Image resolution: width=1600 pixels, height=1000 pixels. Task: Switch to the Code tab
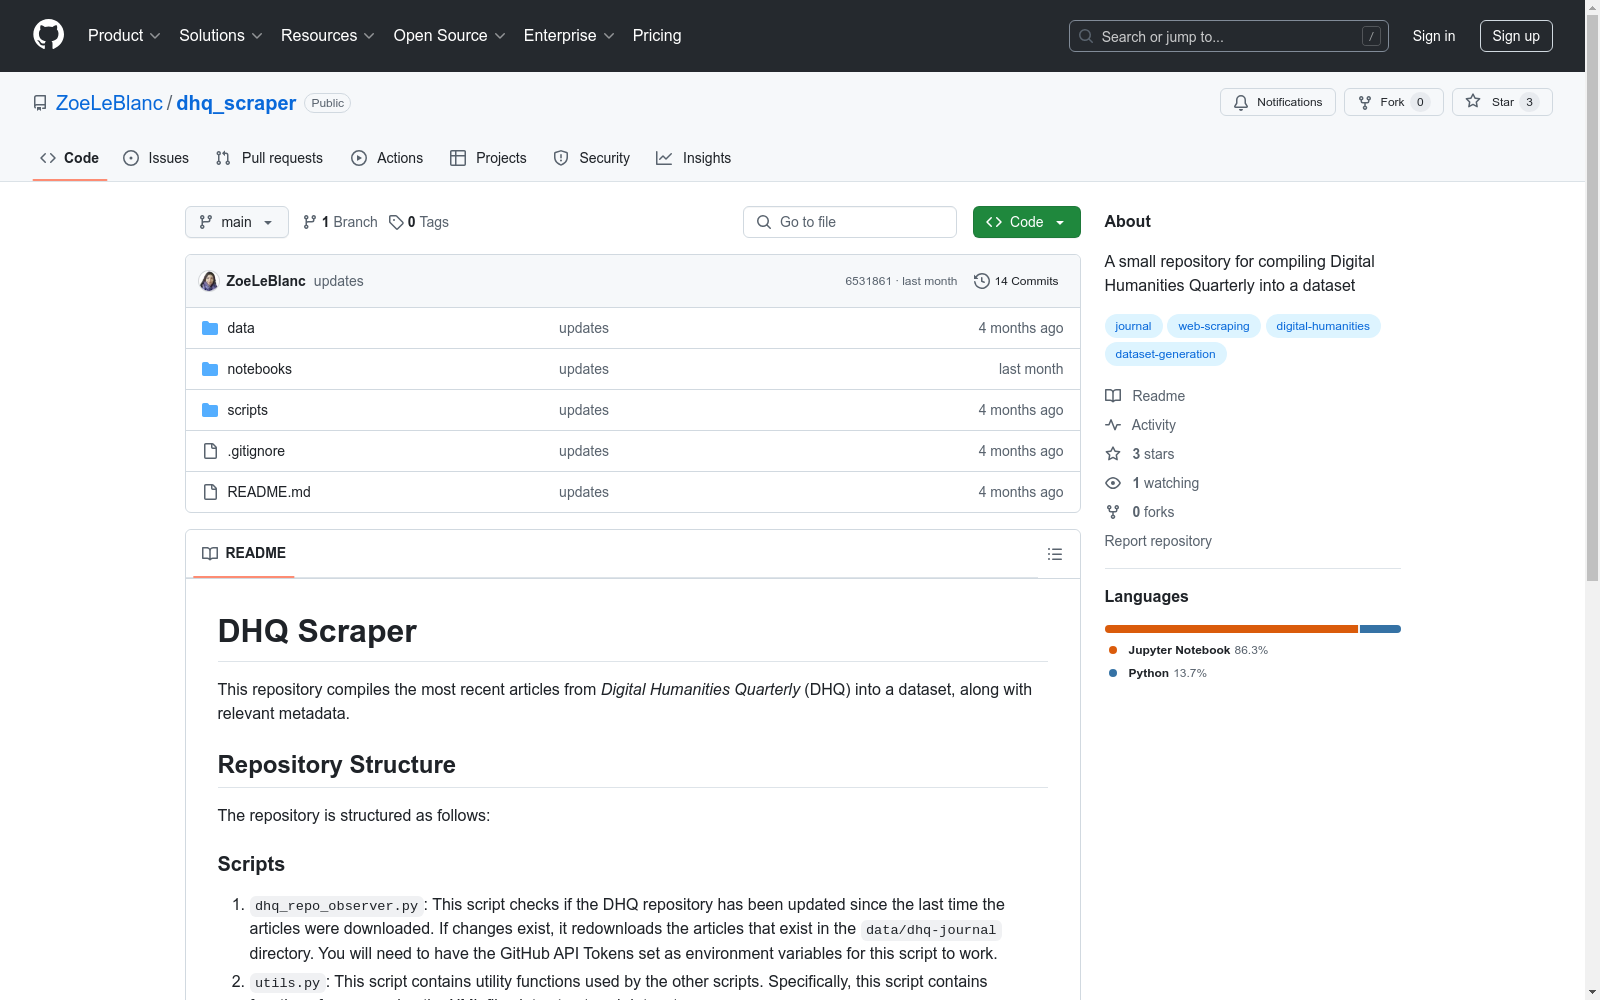70,158
